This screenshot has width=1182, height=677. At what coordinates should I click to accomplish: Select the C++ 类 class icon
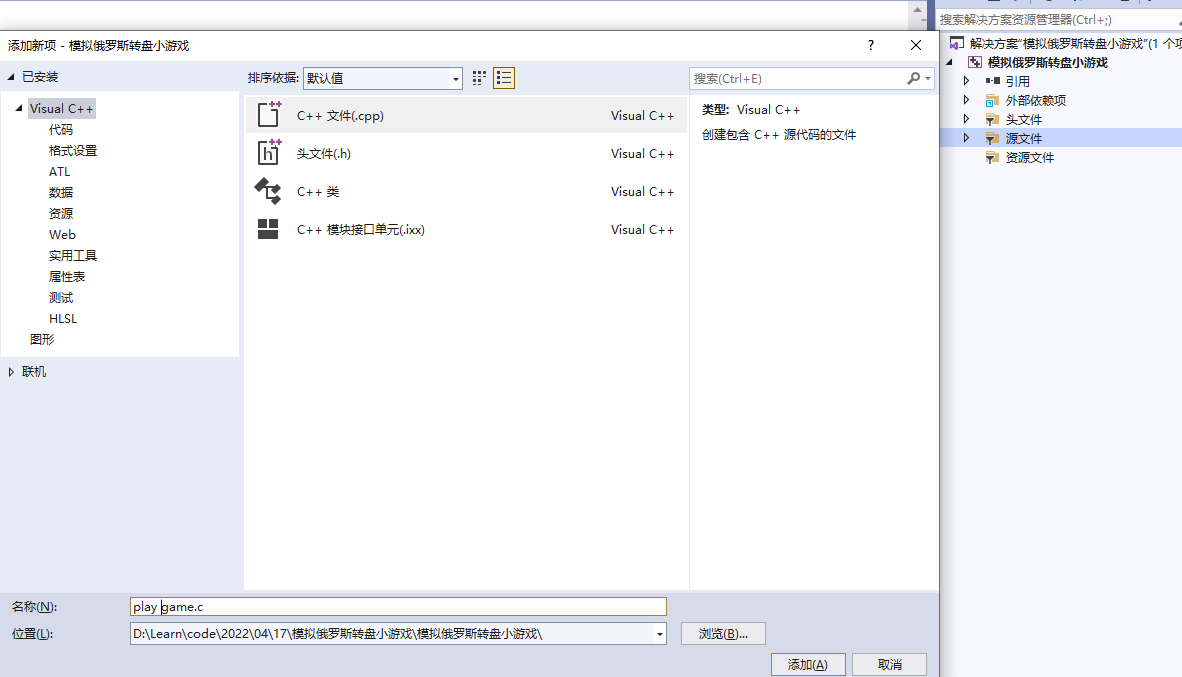268,191
